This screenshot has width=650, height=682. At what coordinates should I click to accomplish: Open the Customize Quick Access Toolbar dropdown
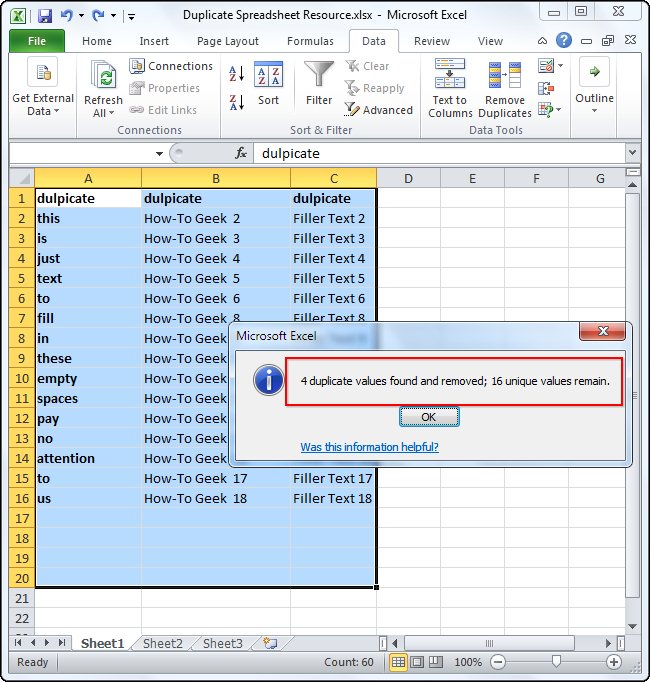pos(131,17)
